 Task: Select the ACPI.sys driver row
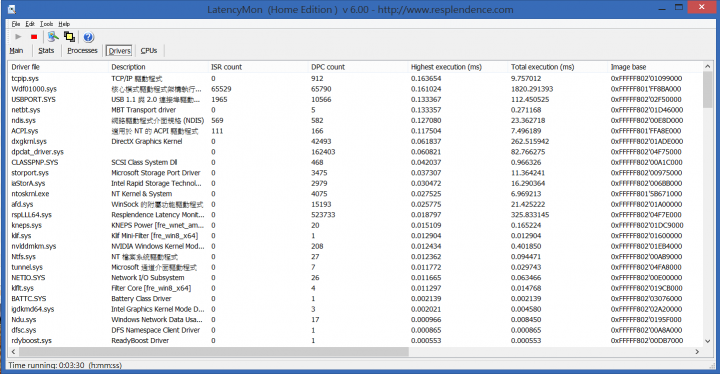click(355, 131)
